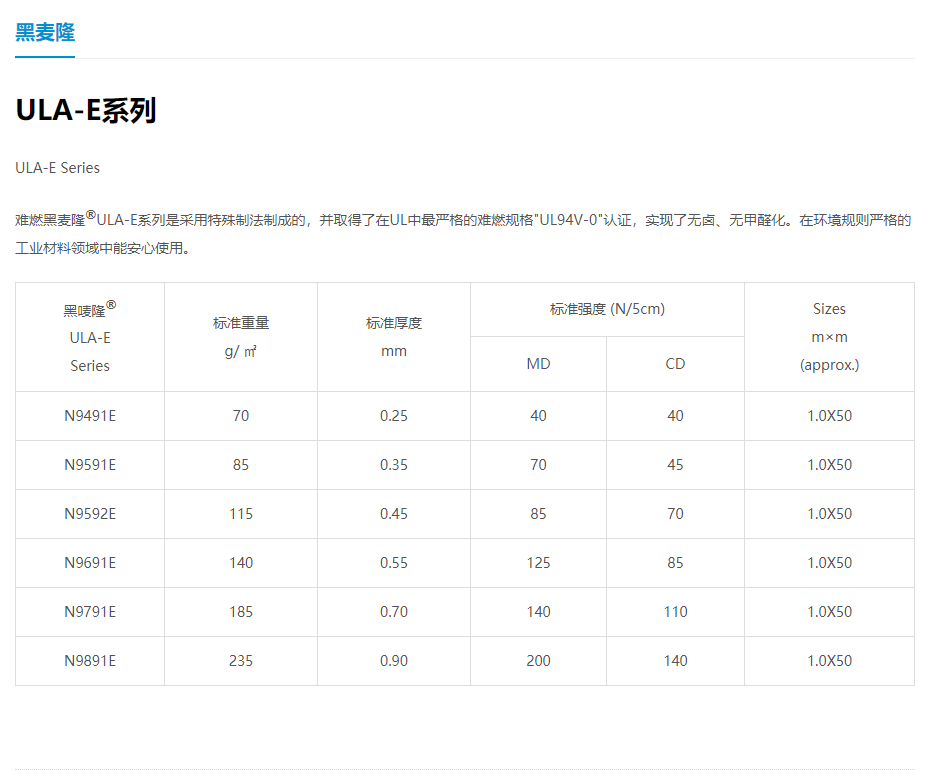This screenshot has height=771, width=926.
Task: Click the ULA-E系列 heading
Action: tap(86, 110)
